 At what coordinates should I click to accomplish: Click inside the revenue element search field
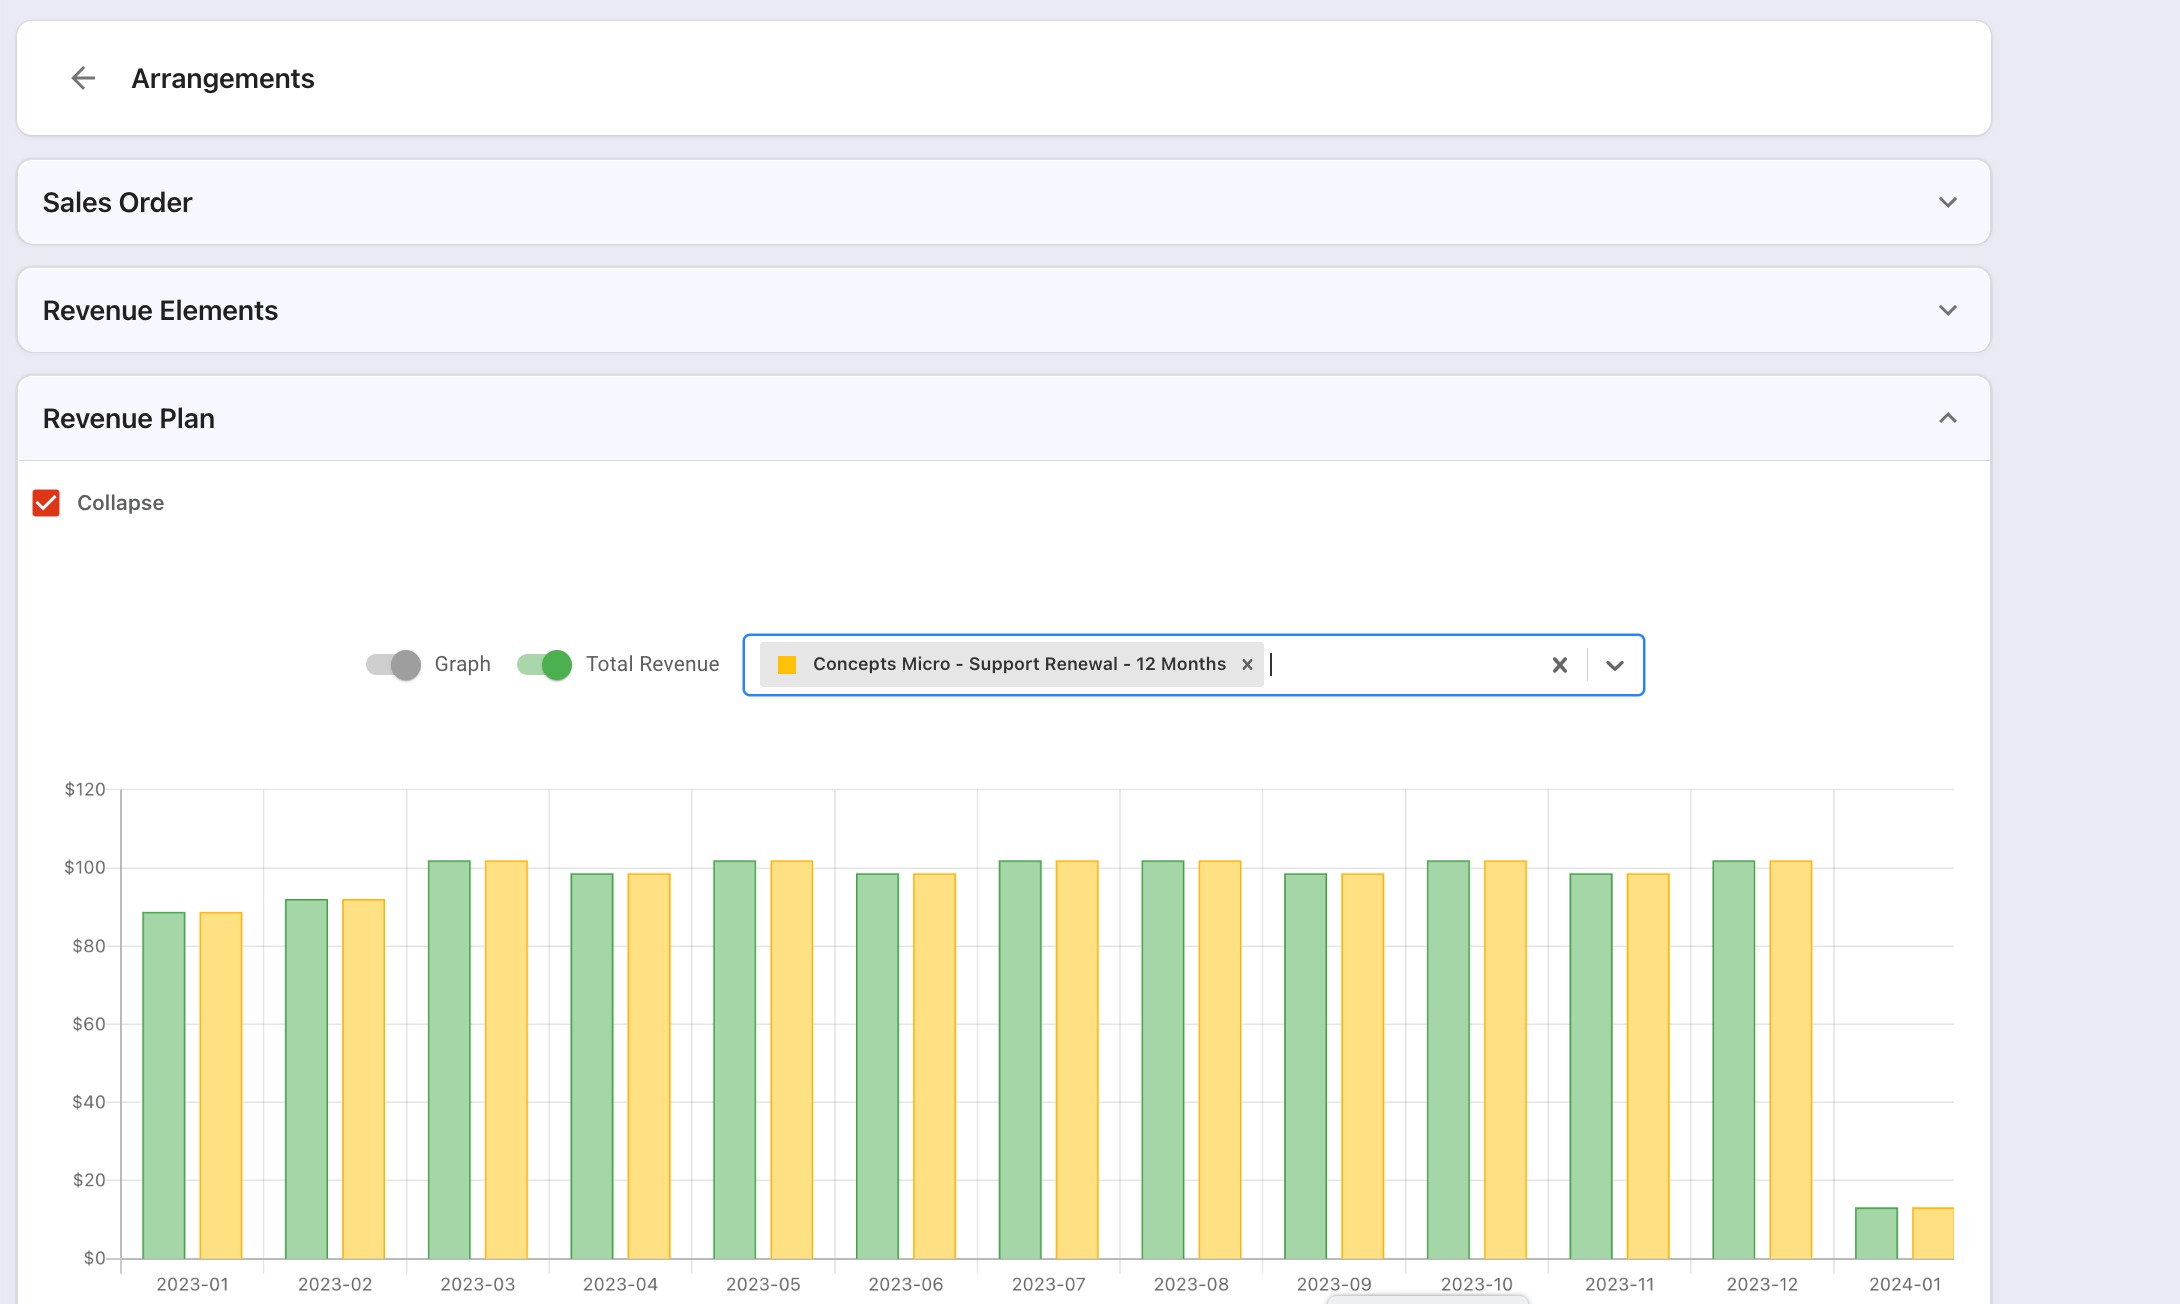(x=1400, y=665)
